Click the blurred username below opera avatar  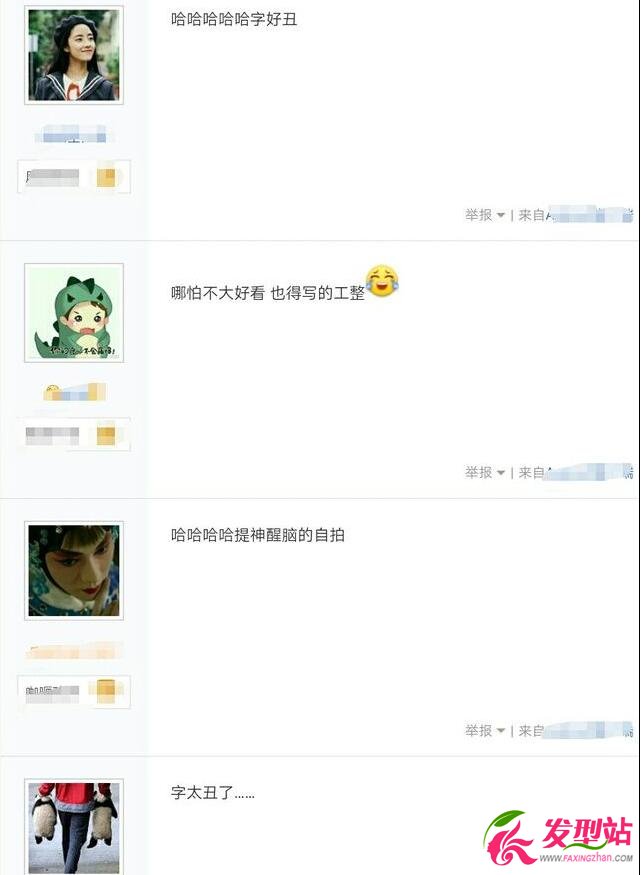[74, 651]
